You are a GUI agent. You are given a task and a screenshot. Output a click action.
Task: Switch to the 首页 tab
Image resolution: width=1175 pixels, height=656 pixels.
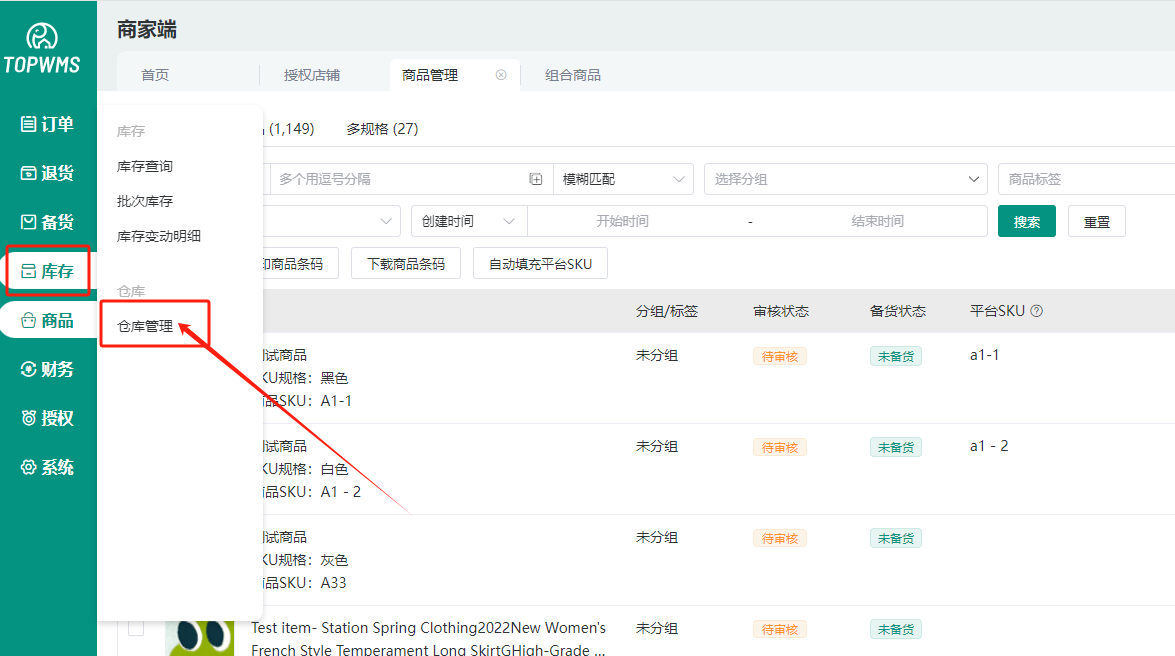pos(155,75)
